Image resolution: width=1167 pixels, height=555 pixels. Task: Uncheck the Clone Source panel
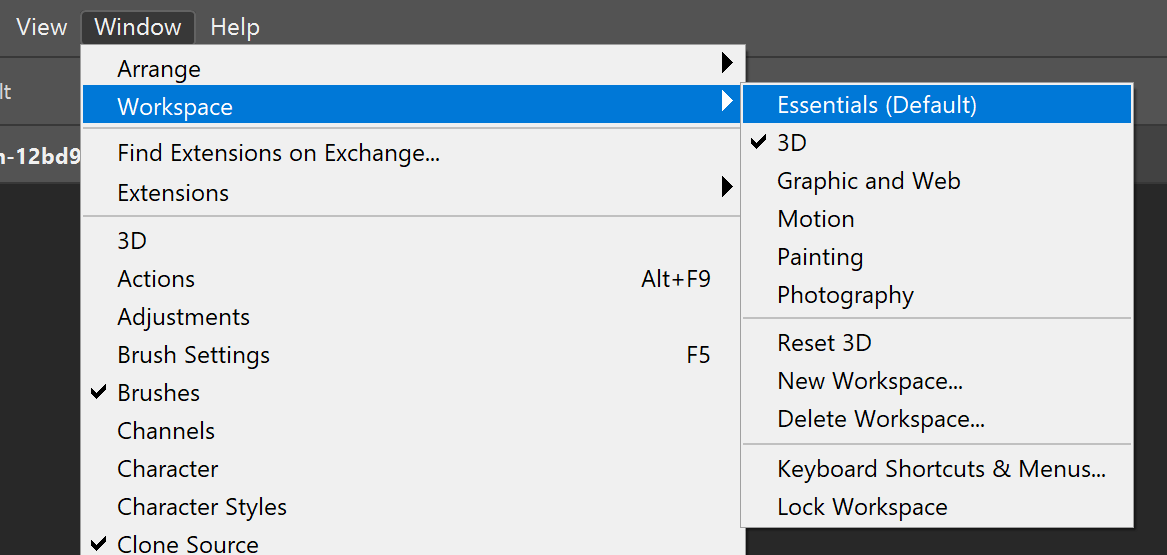(187, 544)
